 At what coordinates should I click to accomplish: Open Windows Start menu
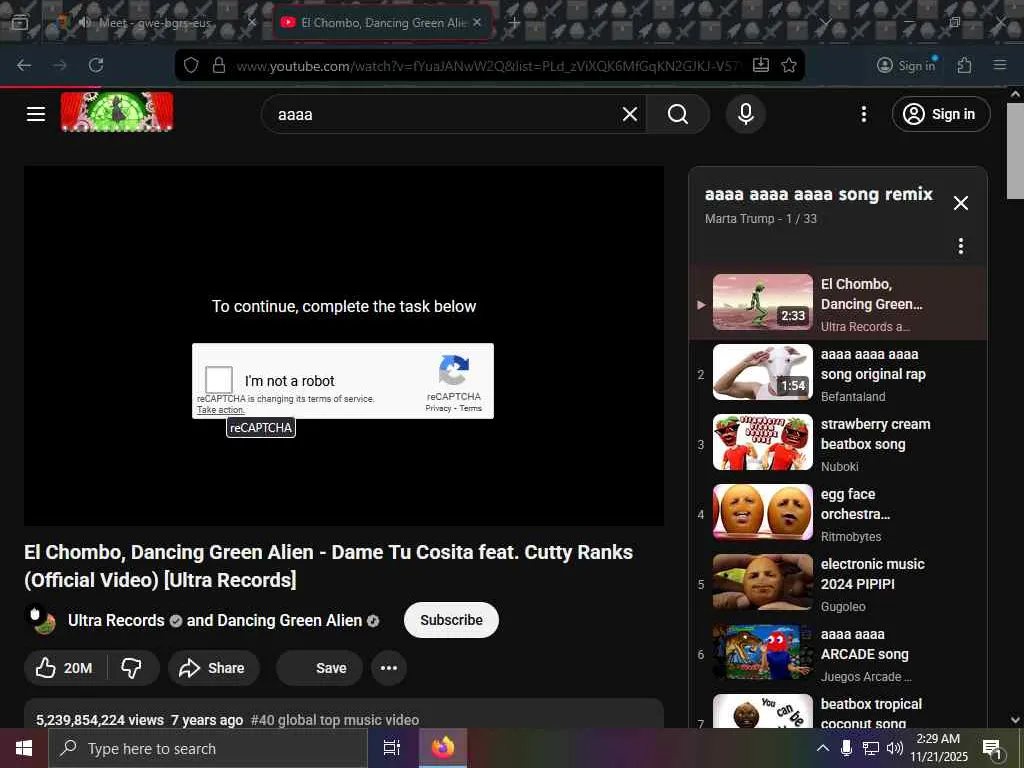(x=24, y=748)
